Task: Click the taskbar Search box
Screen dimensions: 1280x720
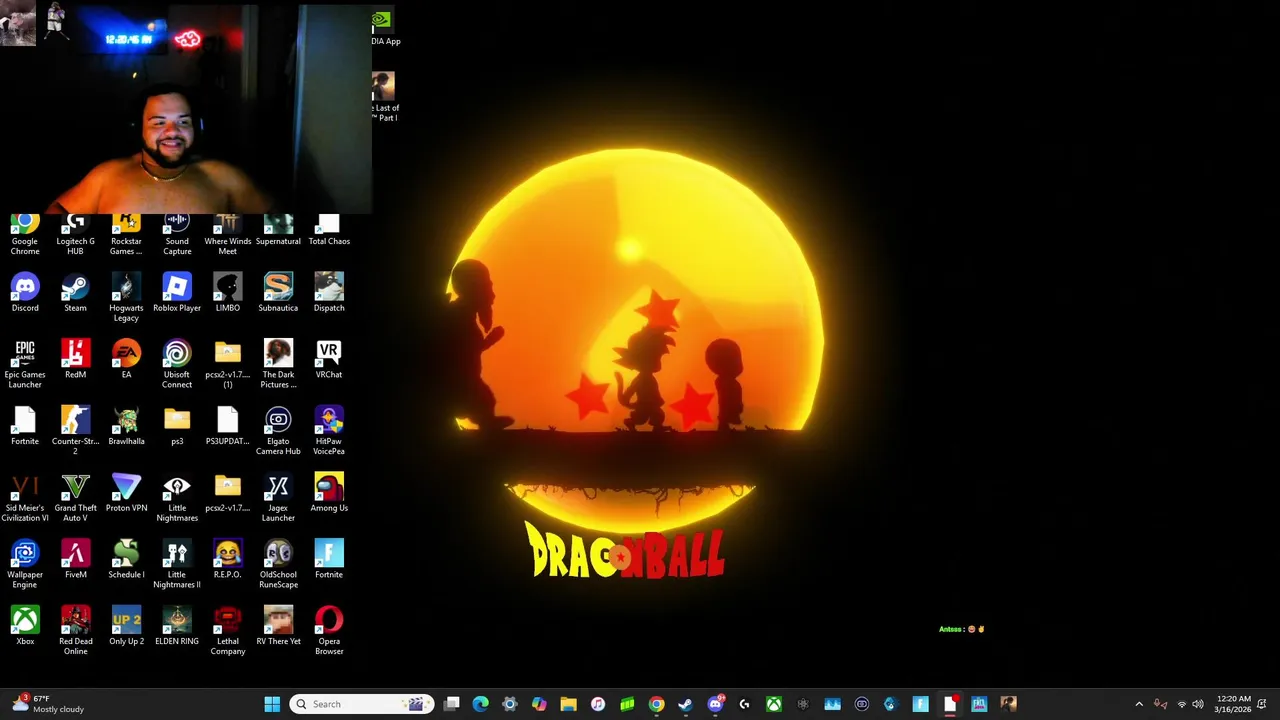Action: [362, 704]
